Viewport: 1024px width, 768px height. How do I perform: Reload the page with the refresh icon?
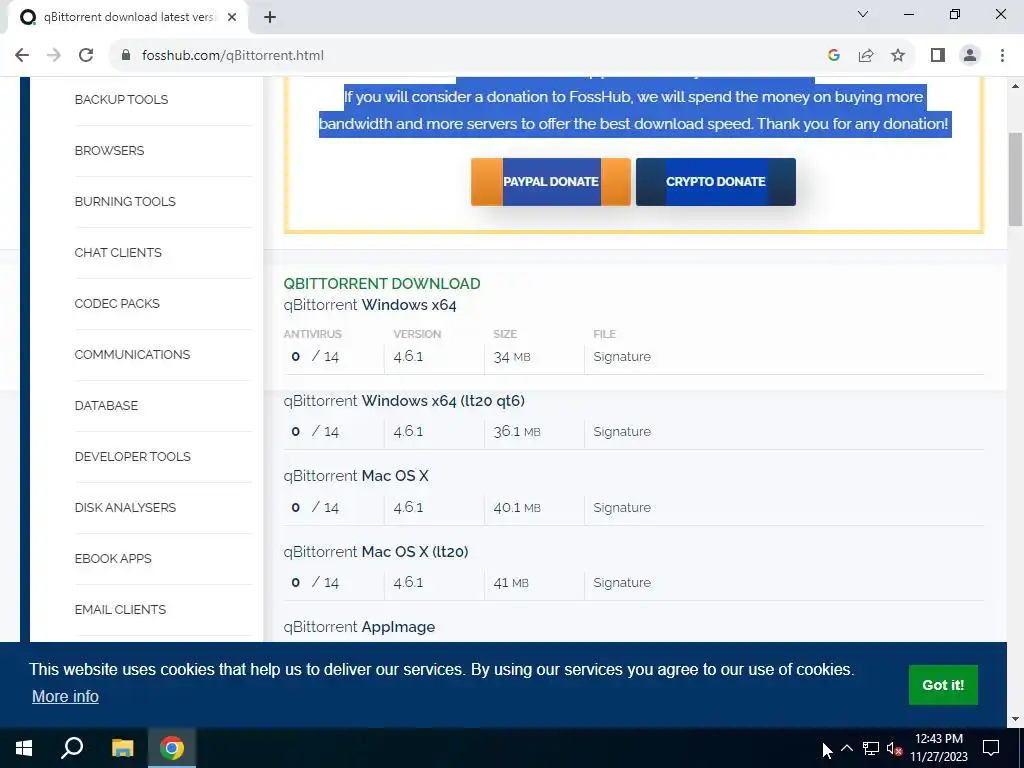tap(86, 56)
